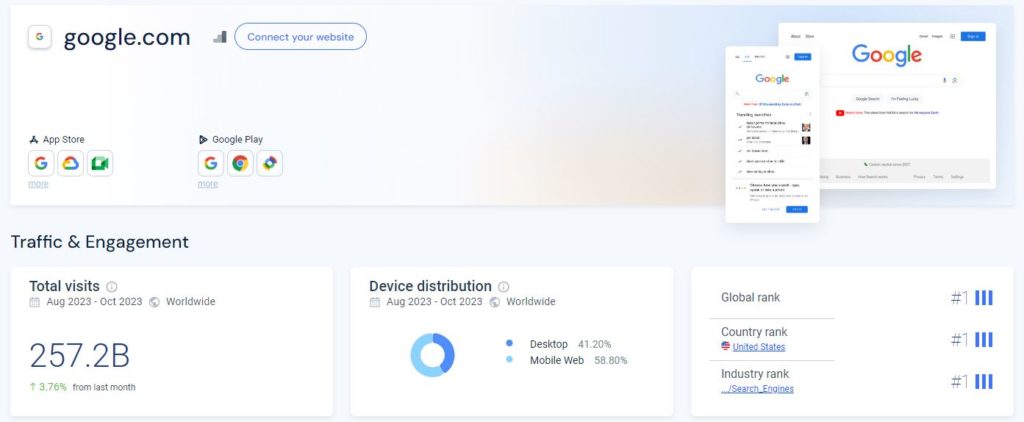The image size is (1024, 422).
Task: Open the Google Meet app icon
Action: click(100, 163)
